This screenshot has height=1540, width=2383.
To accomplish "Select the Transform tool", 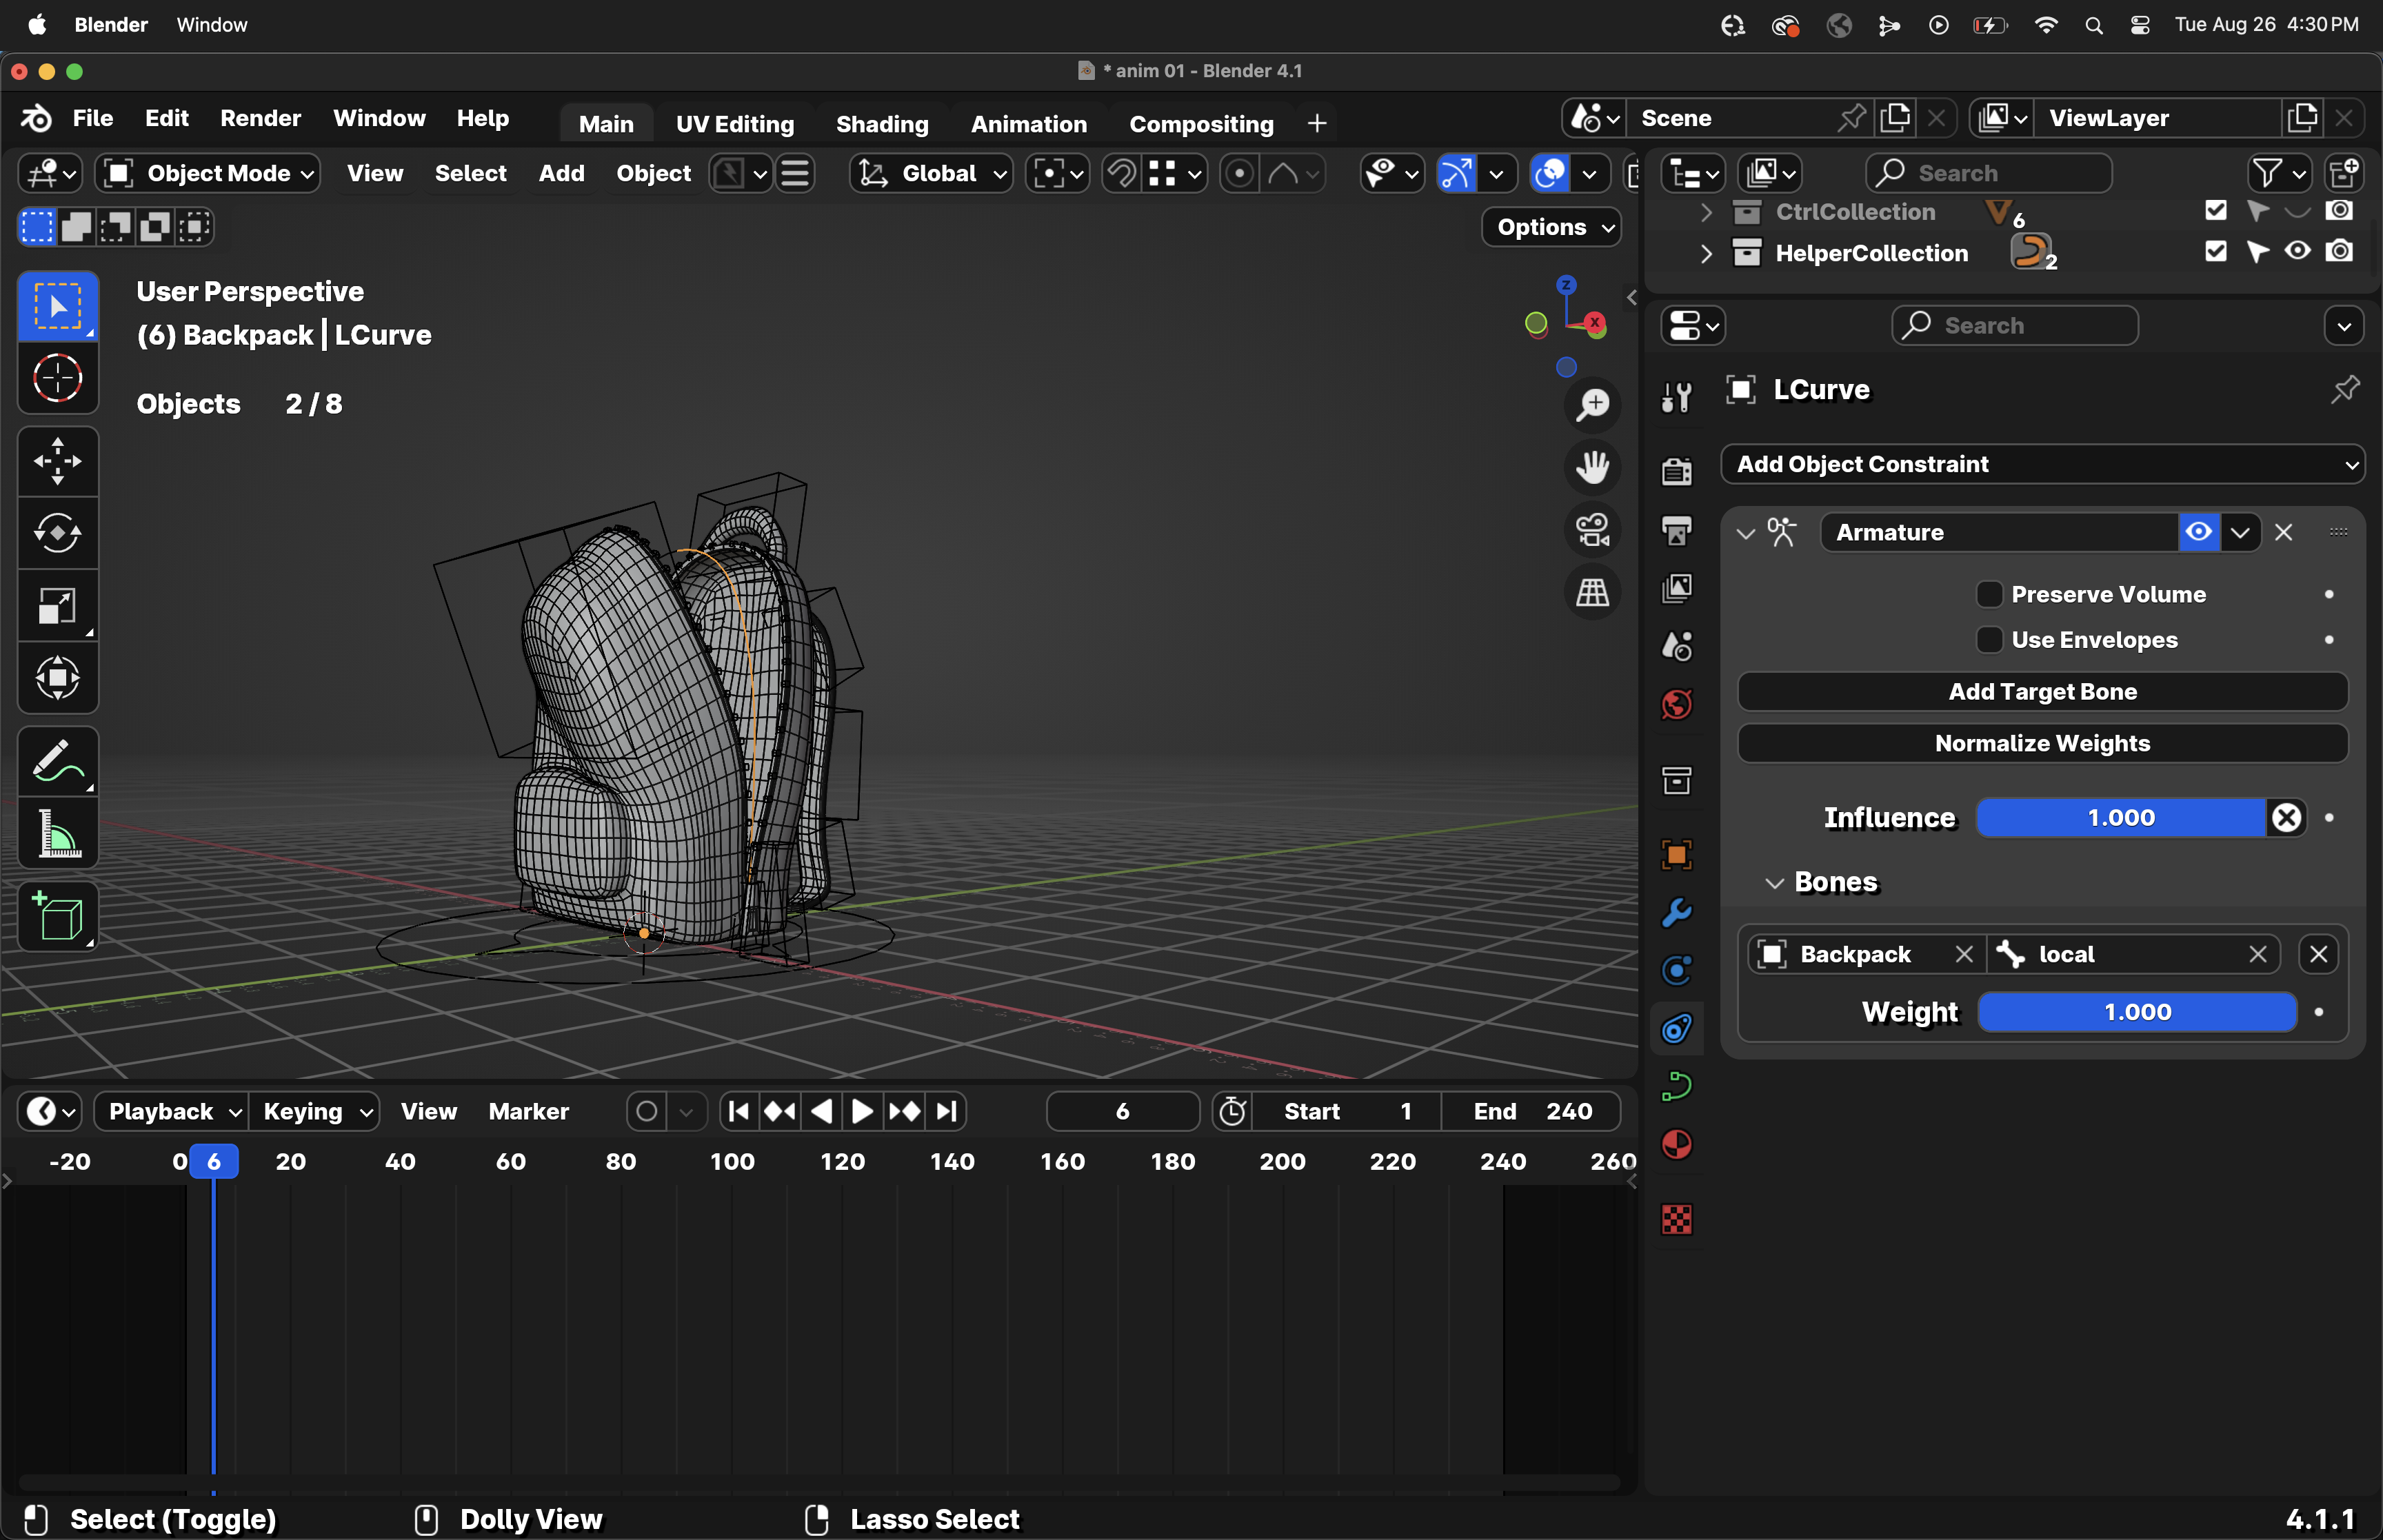I will tap(58, 677).
